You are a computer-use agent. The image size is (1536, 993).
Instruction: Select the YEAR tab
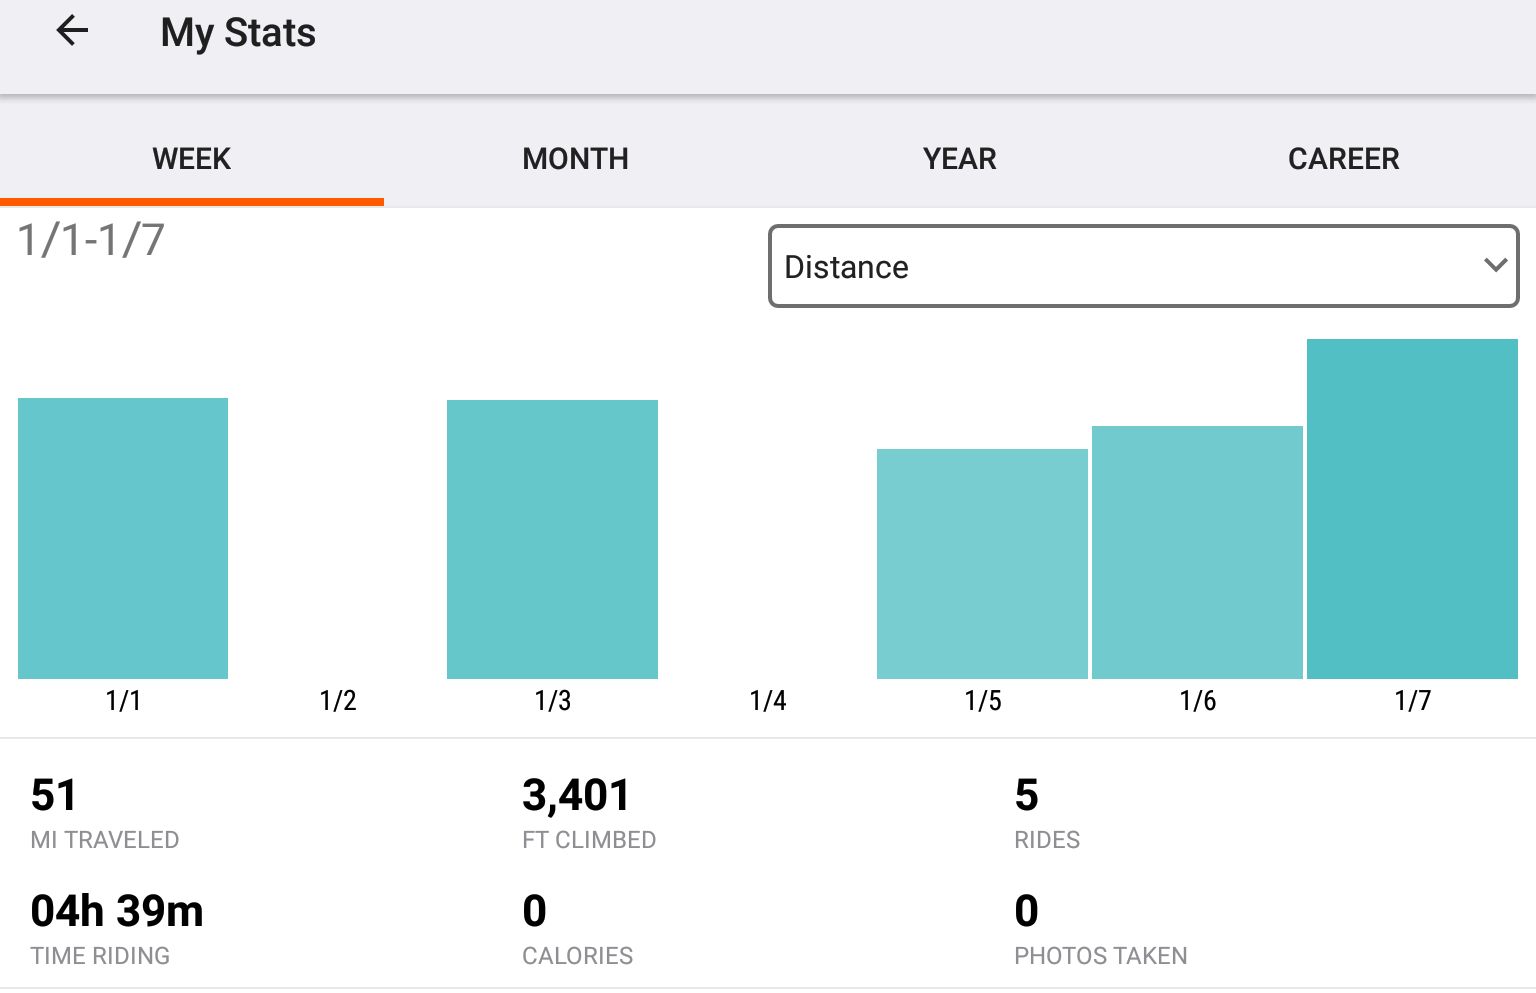tap(959, 159)
